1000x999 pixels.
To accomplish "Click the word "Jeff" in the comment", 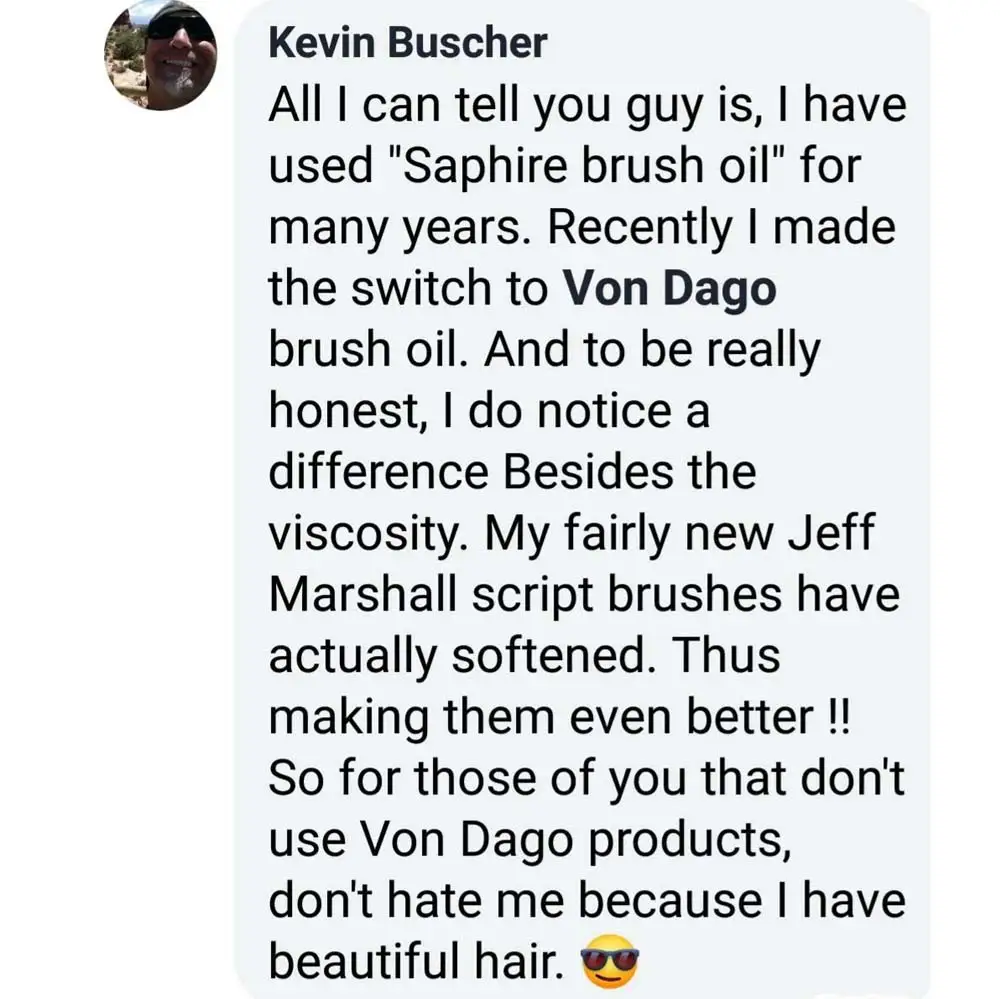I will (832, 533).
